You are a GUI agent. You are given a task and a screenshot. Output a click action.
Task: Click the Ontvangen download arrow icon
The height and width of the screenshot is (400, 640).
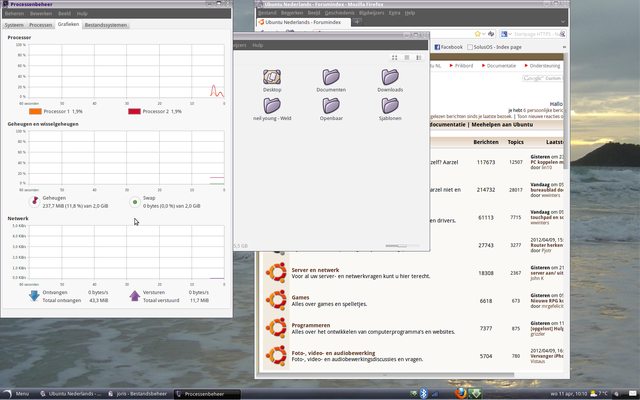[x=34, y=296]
